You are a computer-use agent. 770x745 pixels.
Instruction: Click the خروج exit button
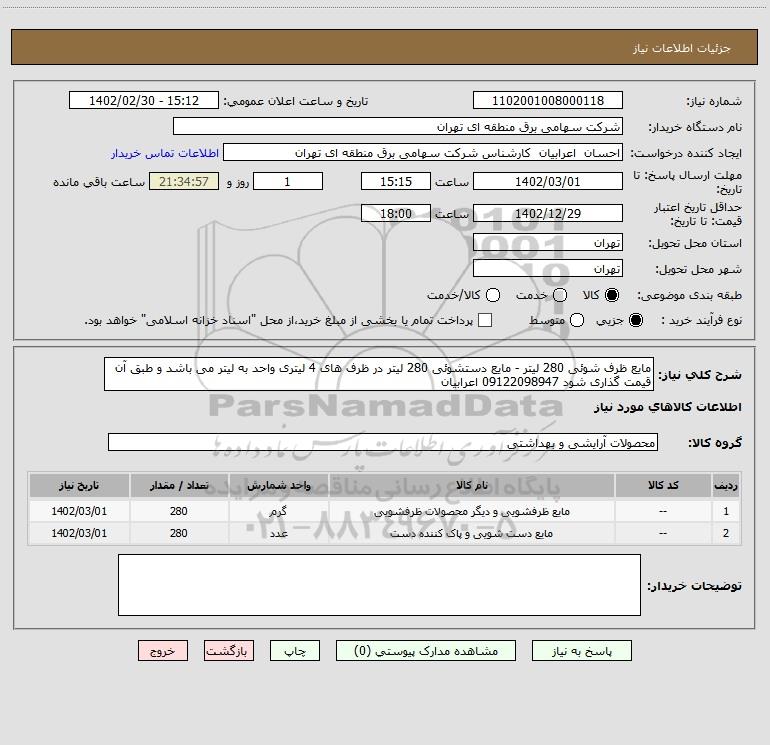tap(163, 651)
